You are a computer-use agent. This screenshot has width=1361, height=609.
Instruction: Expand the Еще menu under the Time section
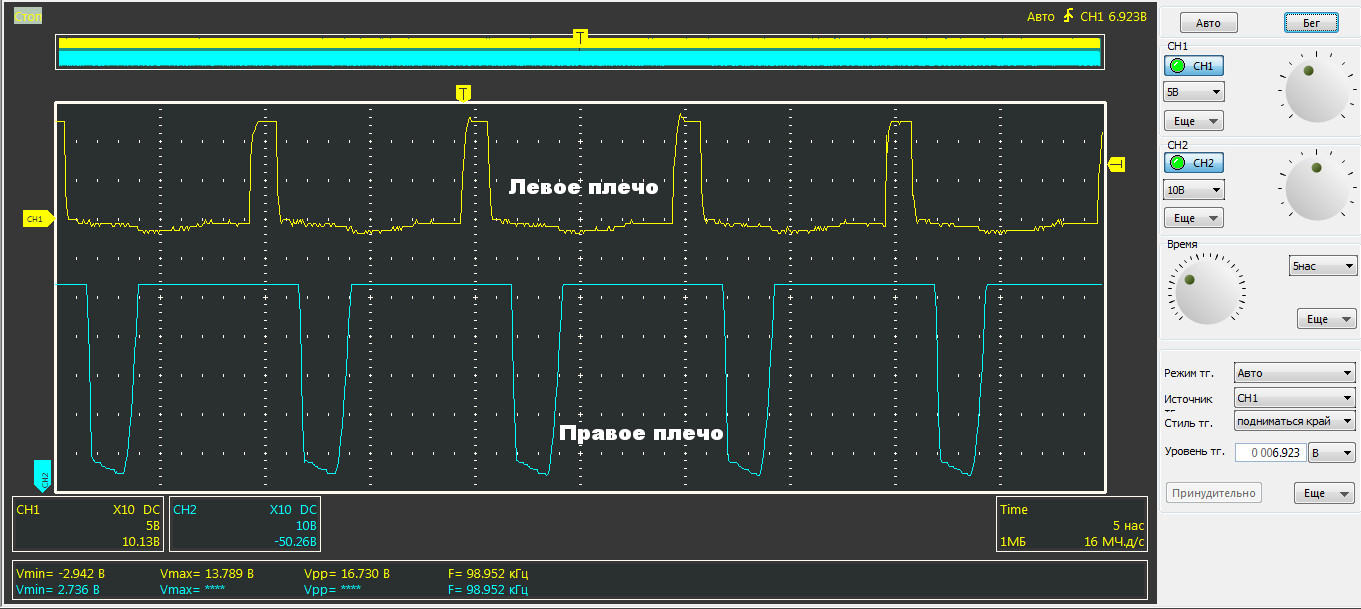[1326, 319]
